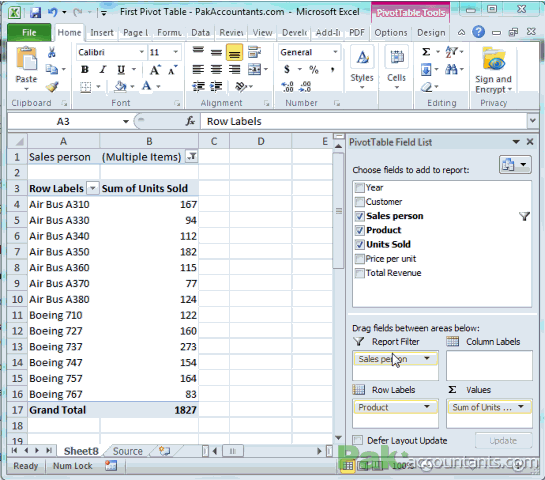Open Sum of Units field dropdown
545x480 pixels.
[x=521, y=407]
